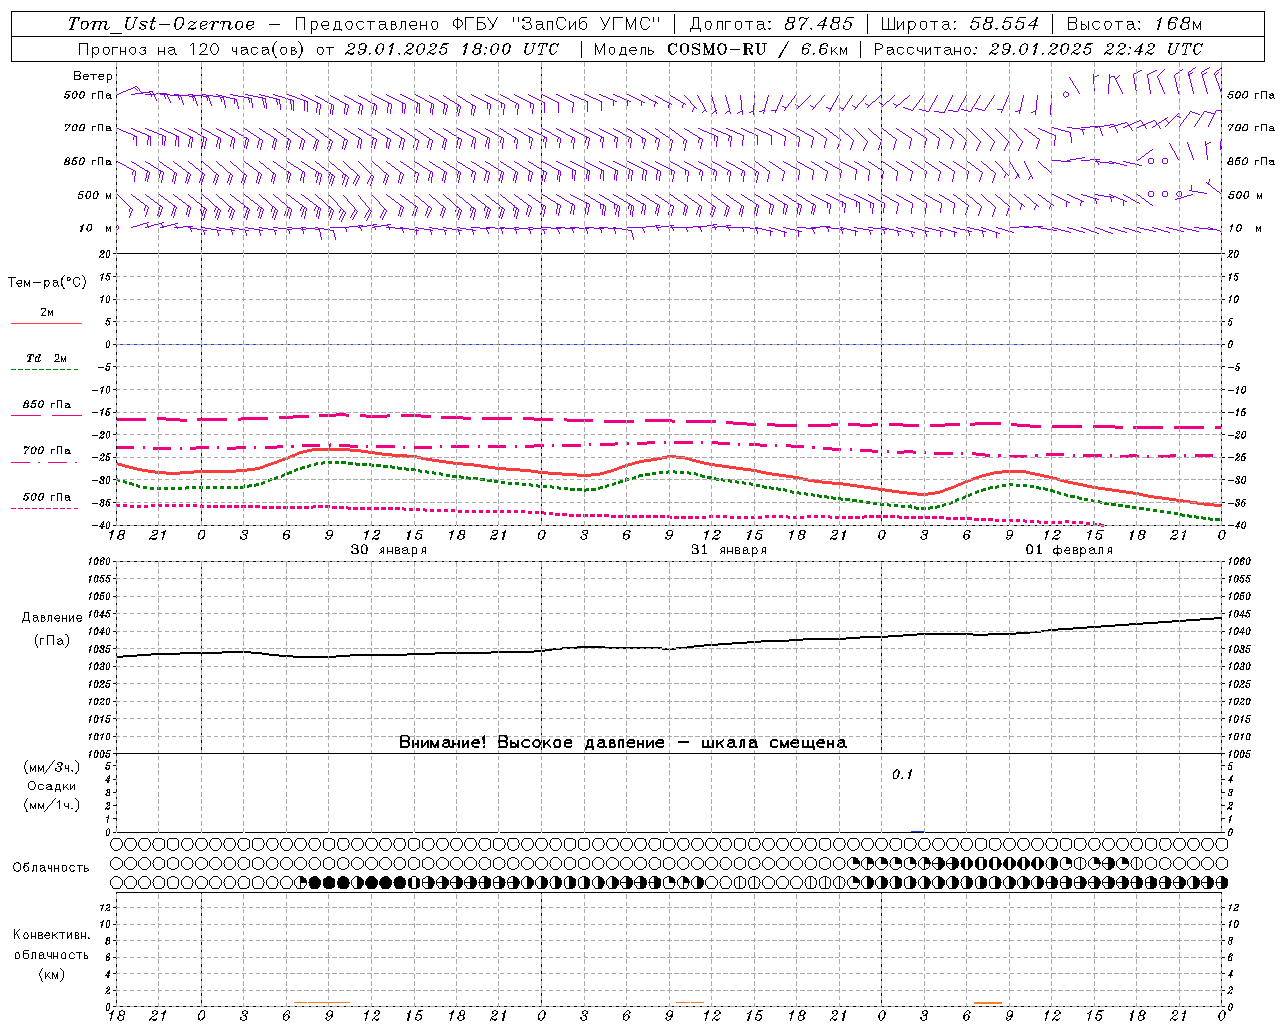The image size is (1280, 1024).
Task: Click the Рассчитано: 29.01.2025 22:42 UTC text
Action: click(x=1038, y=49)
